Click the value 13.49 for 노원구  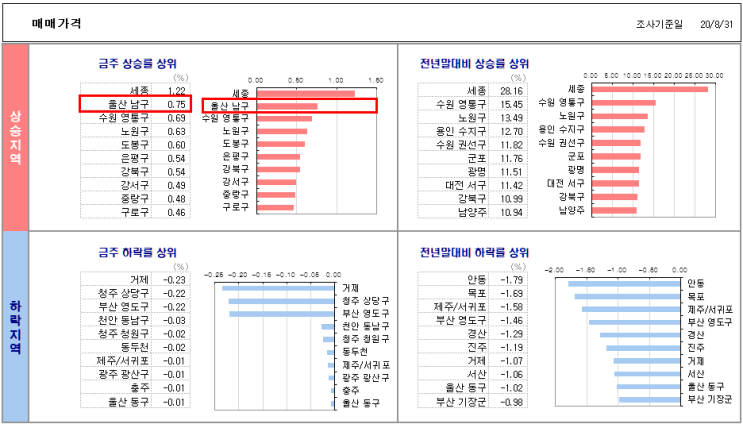(x=514, y=117)
